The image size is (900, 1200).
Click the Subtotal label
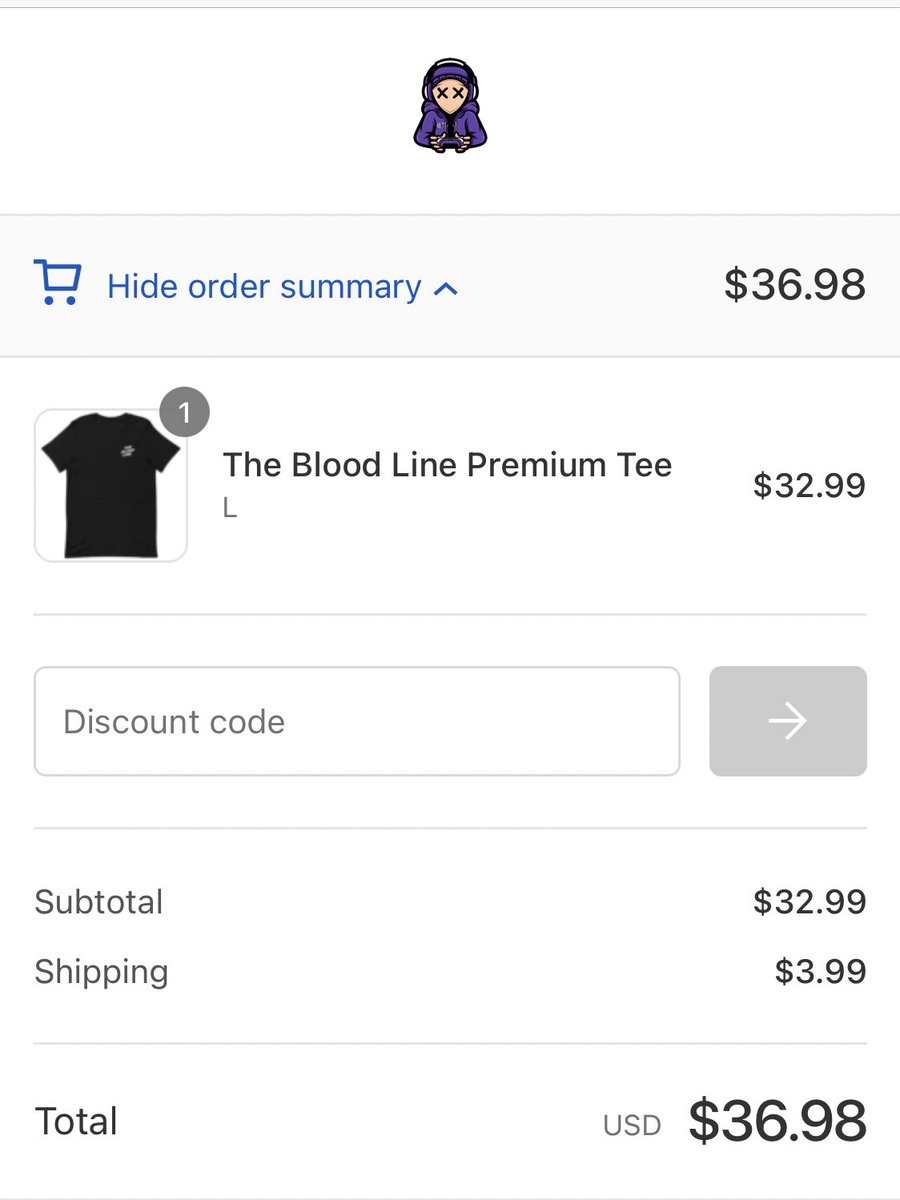[99, 902]
